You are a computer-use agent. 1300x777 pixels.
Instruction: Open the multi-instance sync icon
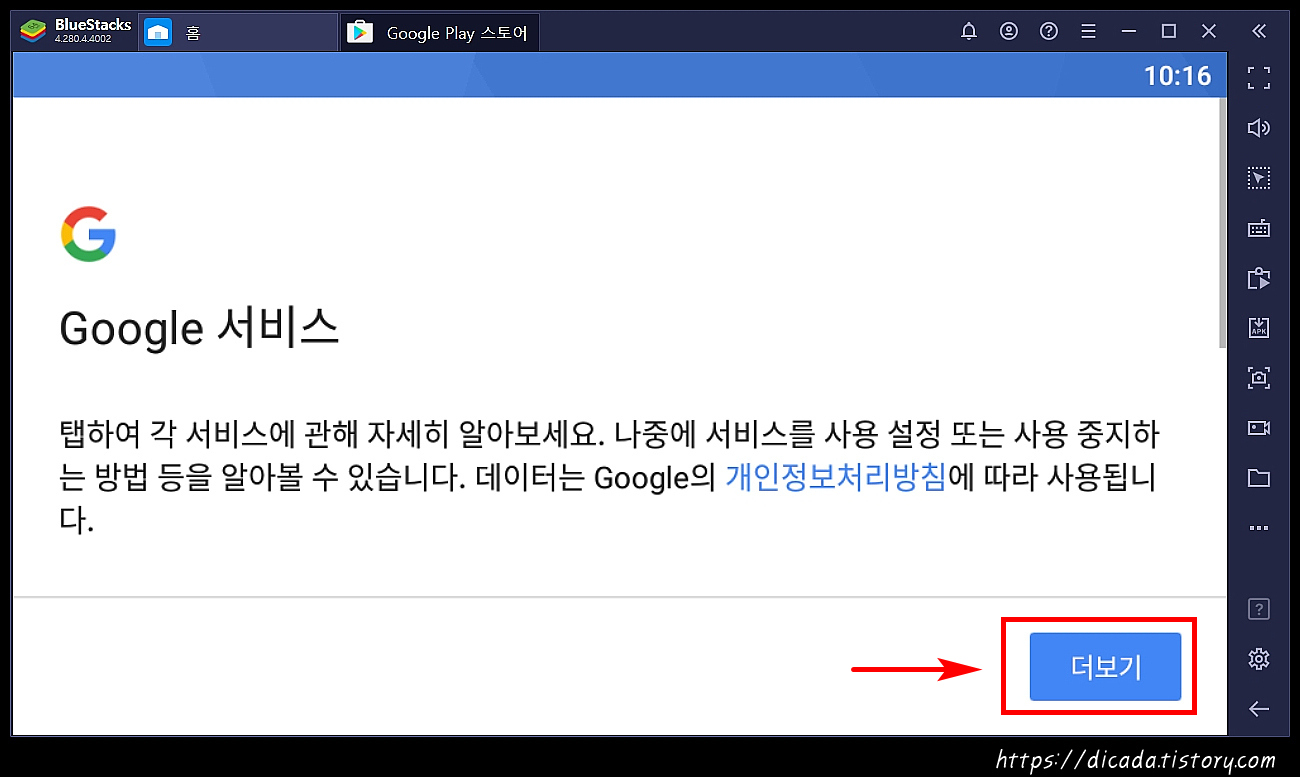[x=1259, y=278]
